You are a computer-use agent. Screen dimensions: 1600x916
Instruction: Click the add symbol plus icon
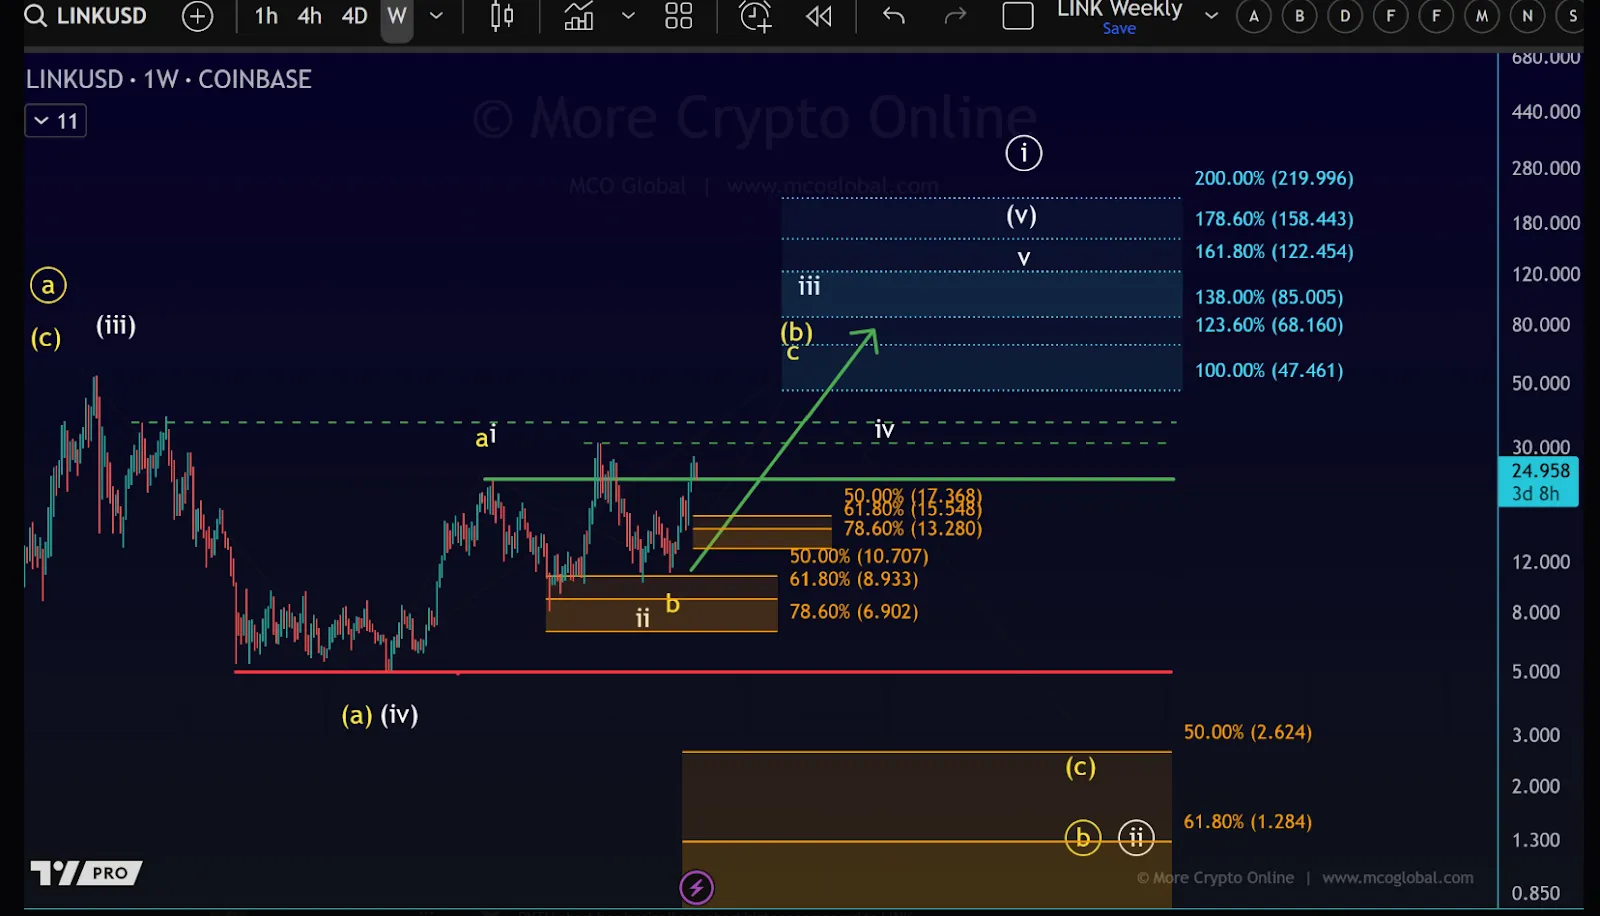pyautogui.click(x=198, y=16)
